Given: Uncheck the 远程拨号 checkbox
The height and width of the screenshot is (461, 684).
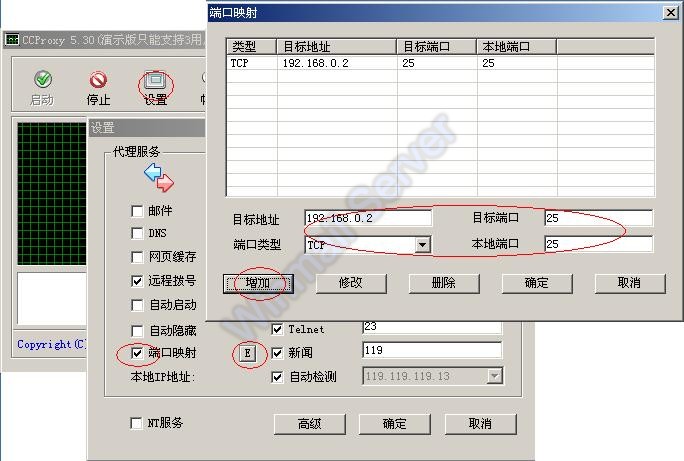Looking at the screenshot, I should [x=137, y=281].
